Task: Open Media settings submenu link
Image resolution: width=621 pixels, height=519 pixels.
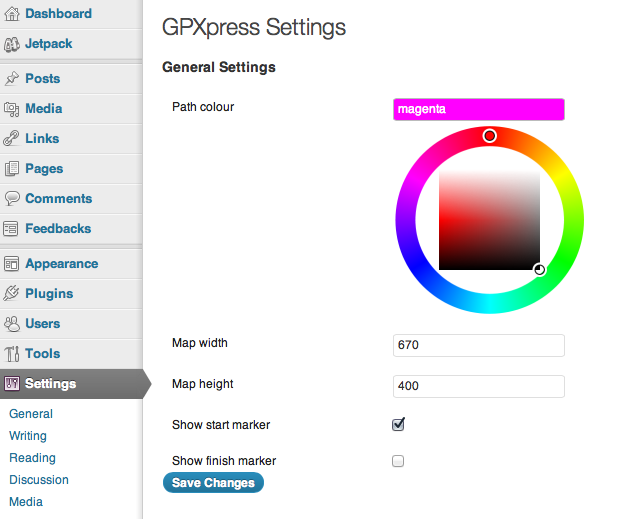Action: click(x=26, y=502)
